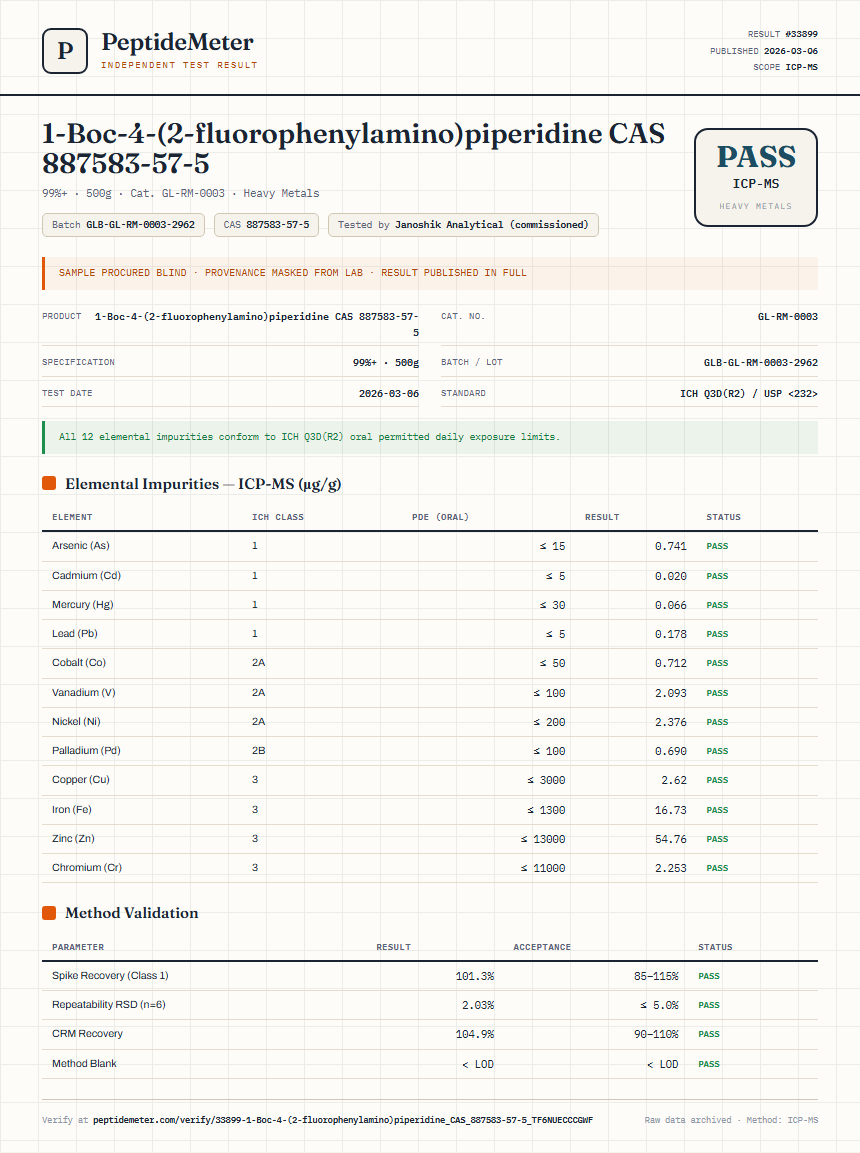Click the PeptideMeter brand name
This screenshot has height=1153, width=860.
point(177,42)
